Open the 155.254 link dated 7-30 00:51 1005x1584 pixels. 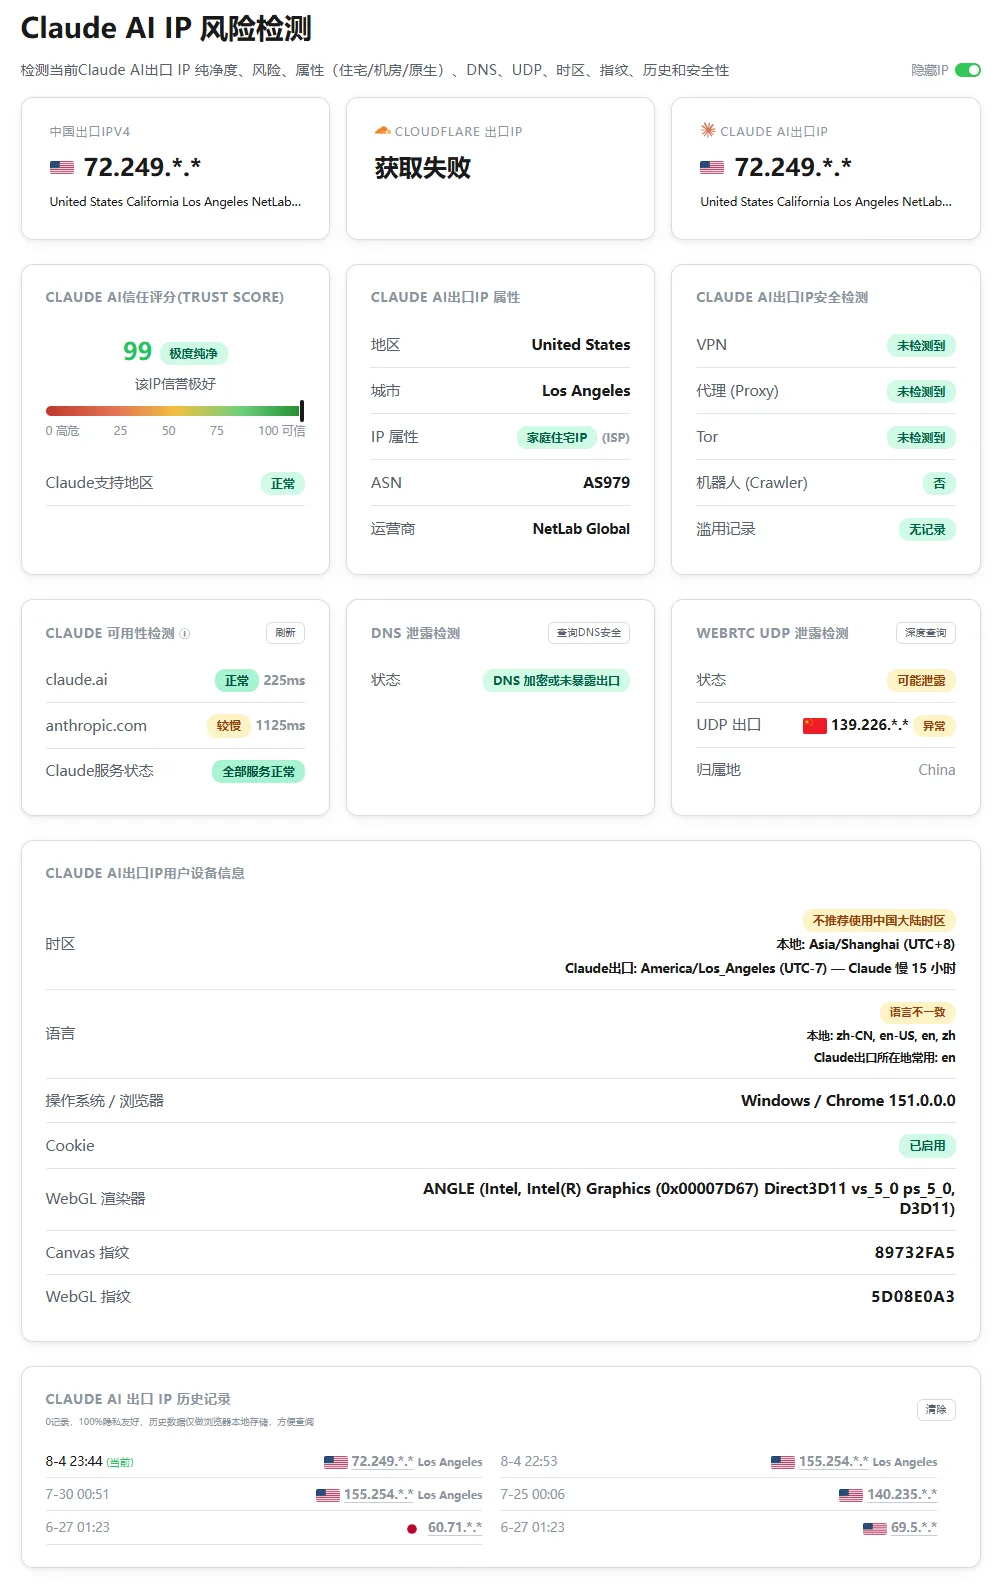379,1495
